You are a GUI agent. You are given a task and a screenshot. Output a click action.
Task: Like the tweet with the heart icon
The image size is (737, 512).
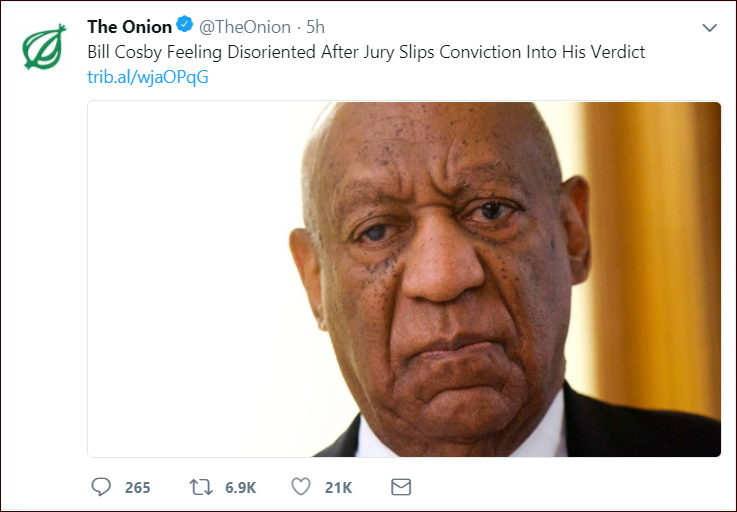point(301,487)
